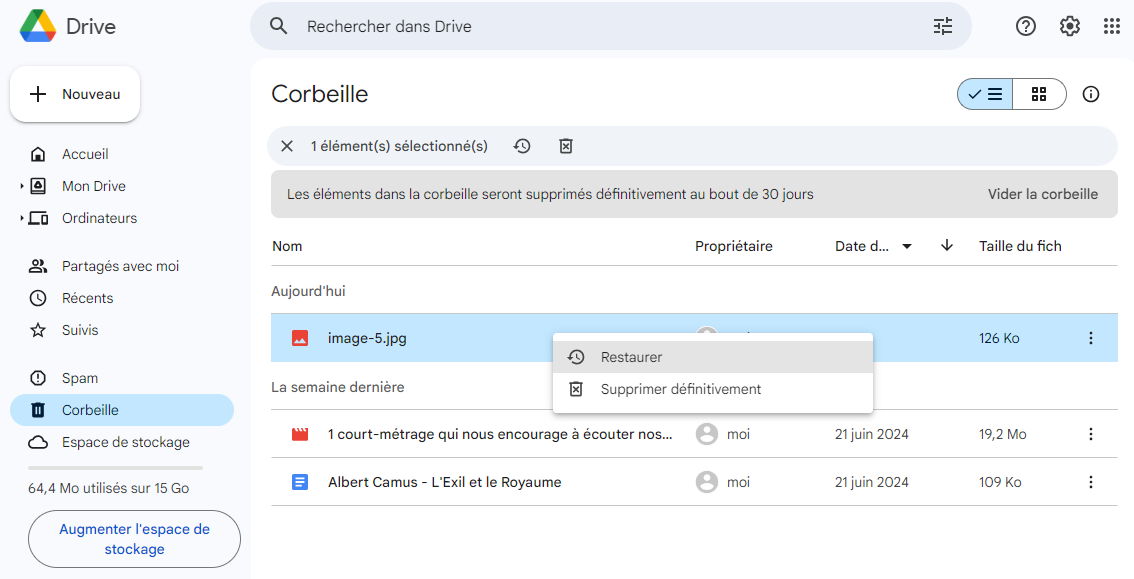This screenshot has width=1134, height=579.
Task: Click the storage usage progress bar
Action: (115, 467)
